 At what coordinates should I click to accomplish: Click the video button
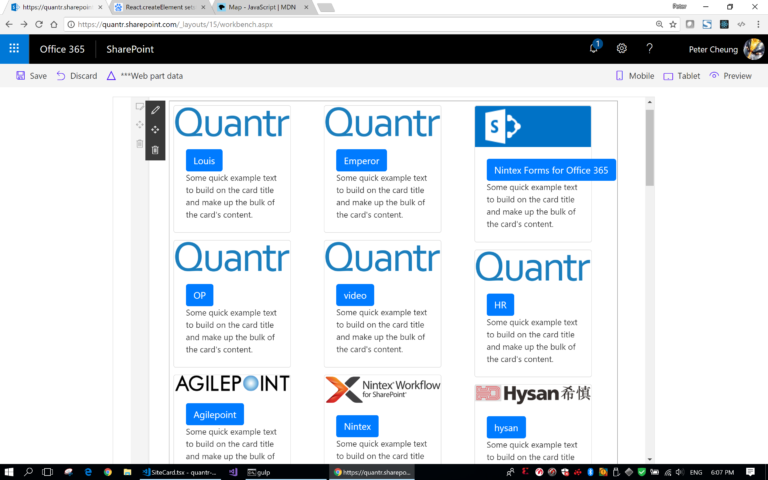click(x=355, y=295)
